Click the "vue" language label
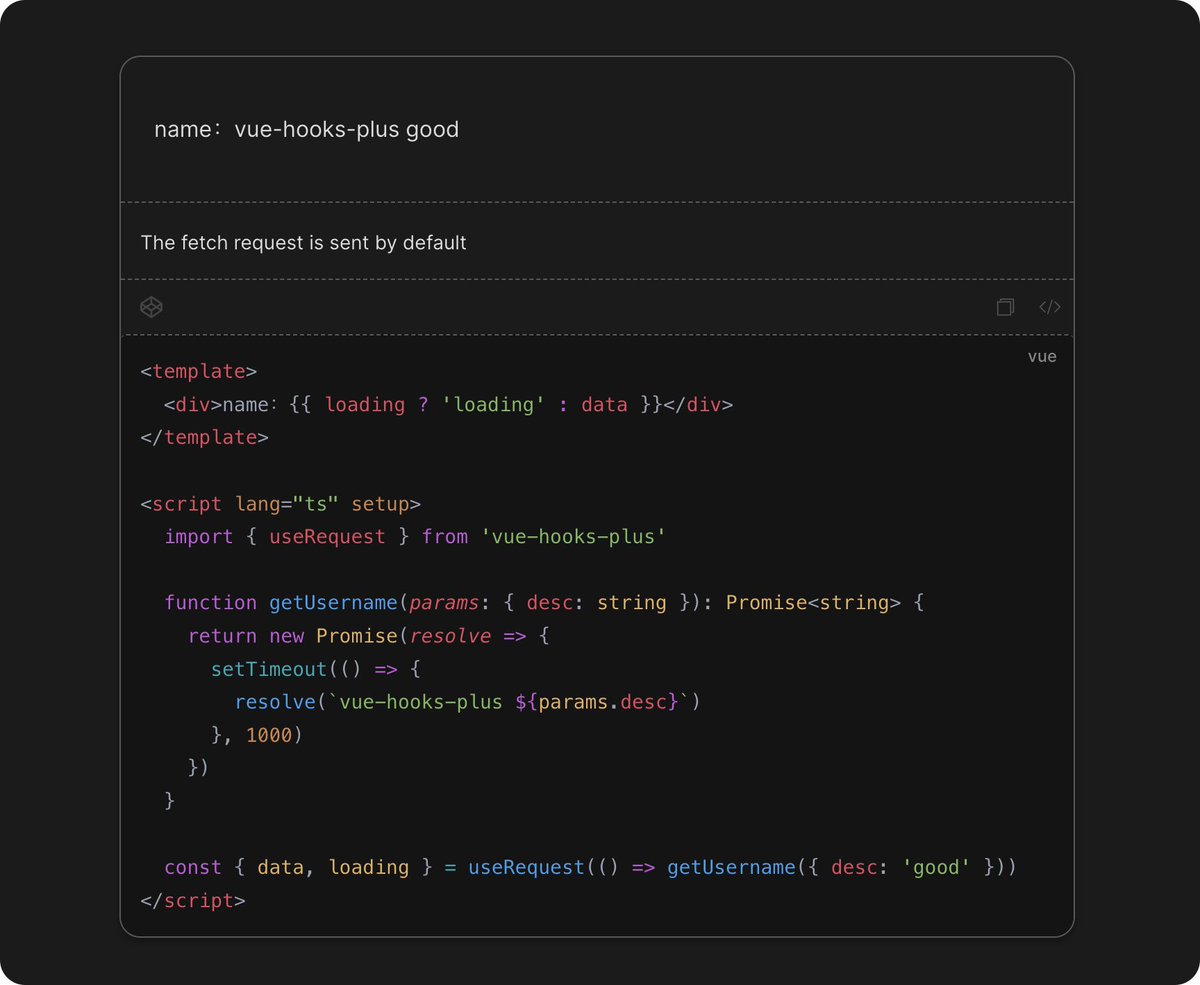The image size is (1200, 985). 1042,357
